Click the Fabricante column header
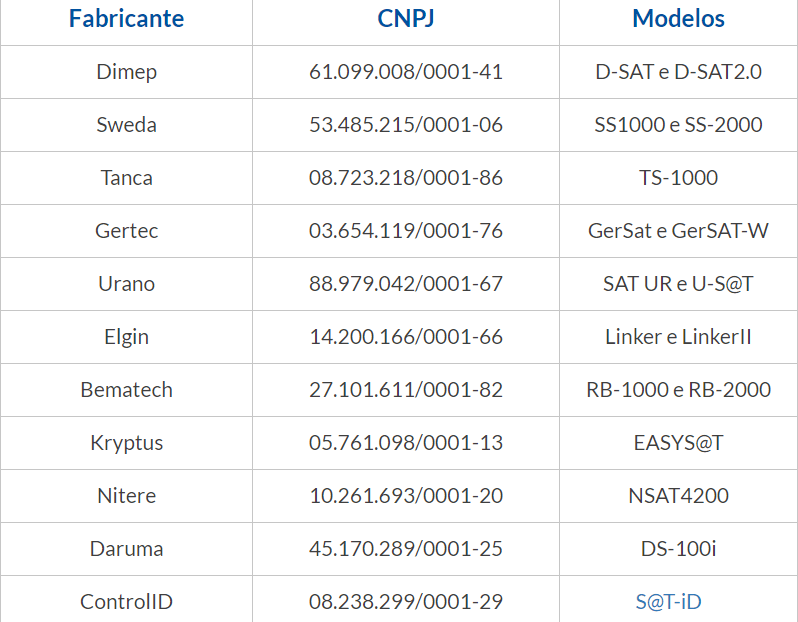Viewport: 798px width, 622px height. pyautogui.click(x=126, y=19)
